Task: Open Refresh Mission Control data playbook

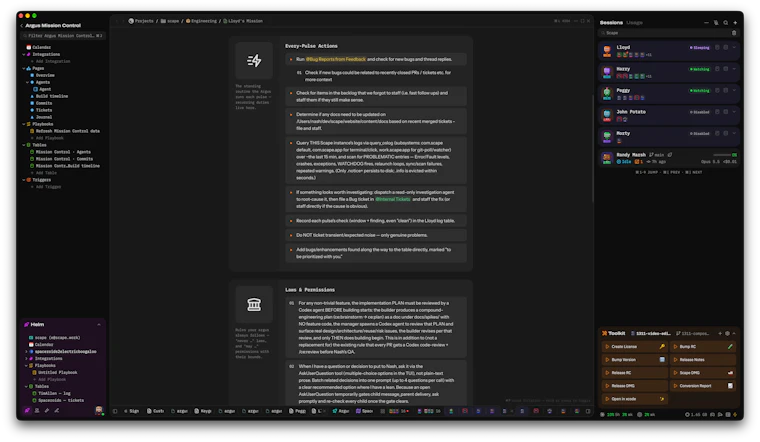Action: click(x=65, y=131)
